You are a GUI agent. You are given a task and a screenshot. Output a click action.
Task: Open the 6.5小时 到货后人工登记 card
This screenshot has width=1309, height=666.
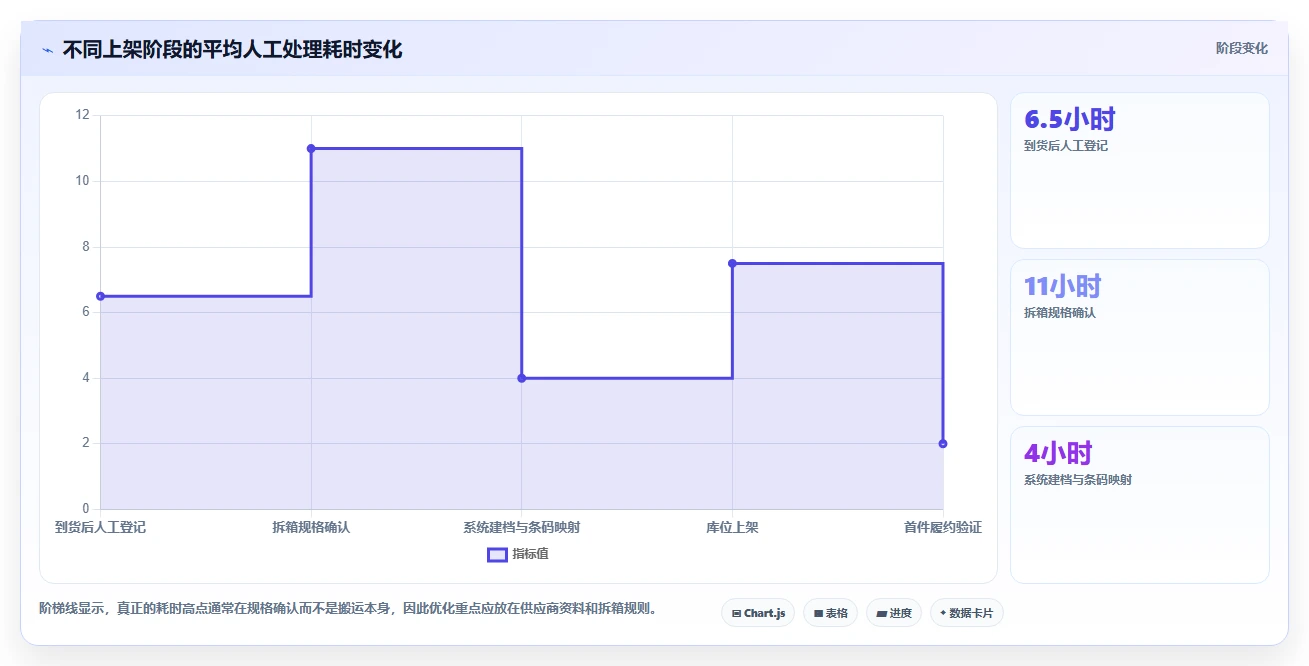(1140, 171)
